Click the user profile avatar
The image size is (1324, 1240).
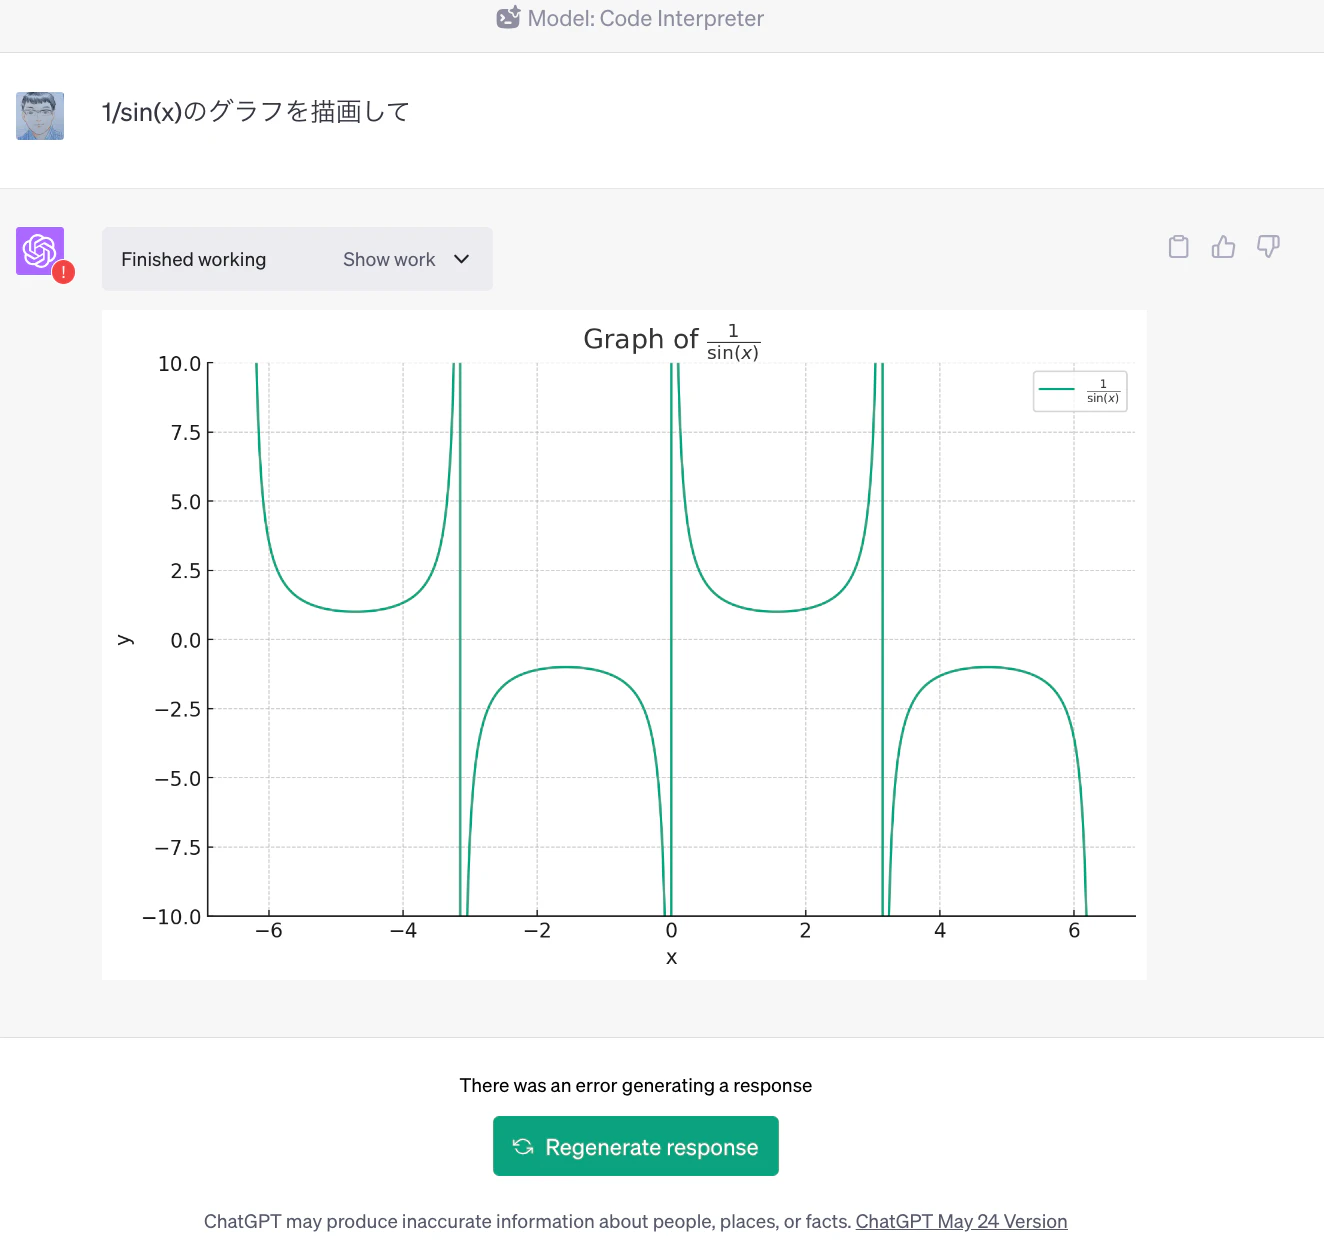pos(40,116)
